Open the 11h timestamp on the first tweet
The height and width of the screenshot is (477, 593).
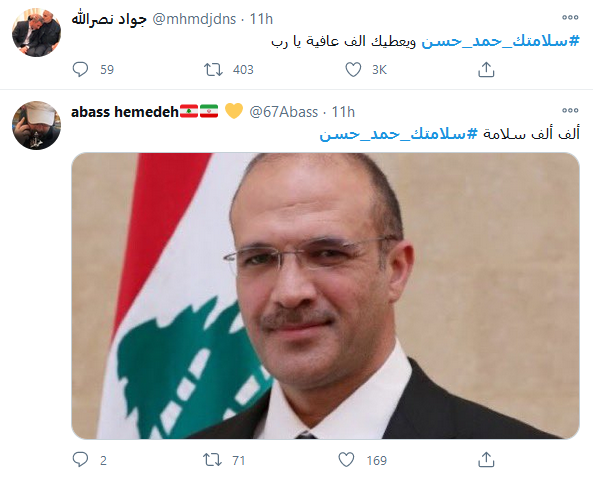click(x=261, y=19)
